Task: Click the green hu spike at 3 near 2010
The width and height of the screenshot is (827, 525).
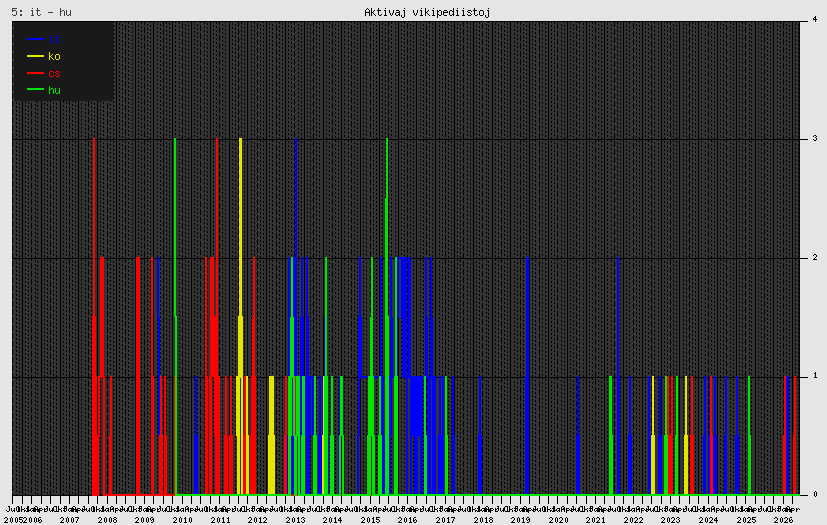Action: 175,317
